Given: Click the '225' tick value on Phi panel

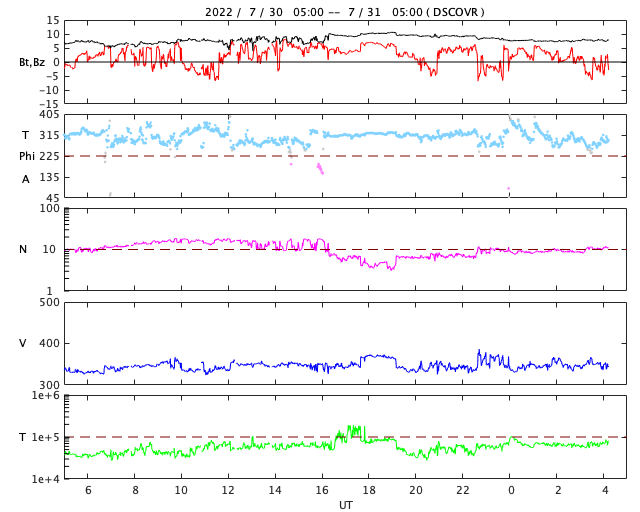Looking at the screenshot, I should (49, 156).
